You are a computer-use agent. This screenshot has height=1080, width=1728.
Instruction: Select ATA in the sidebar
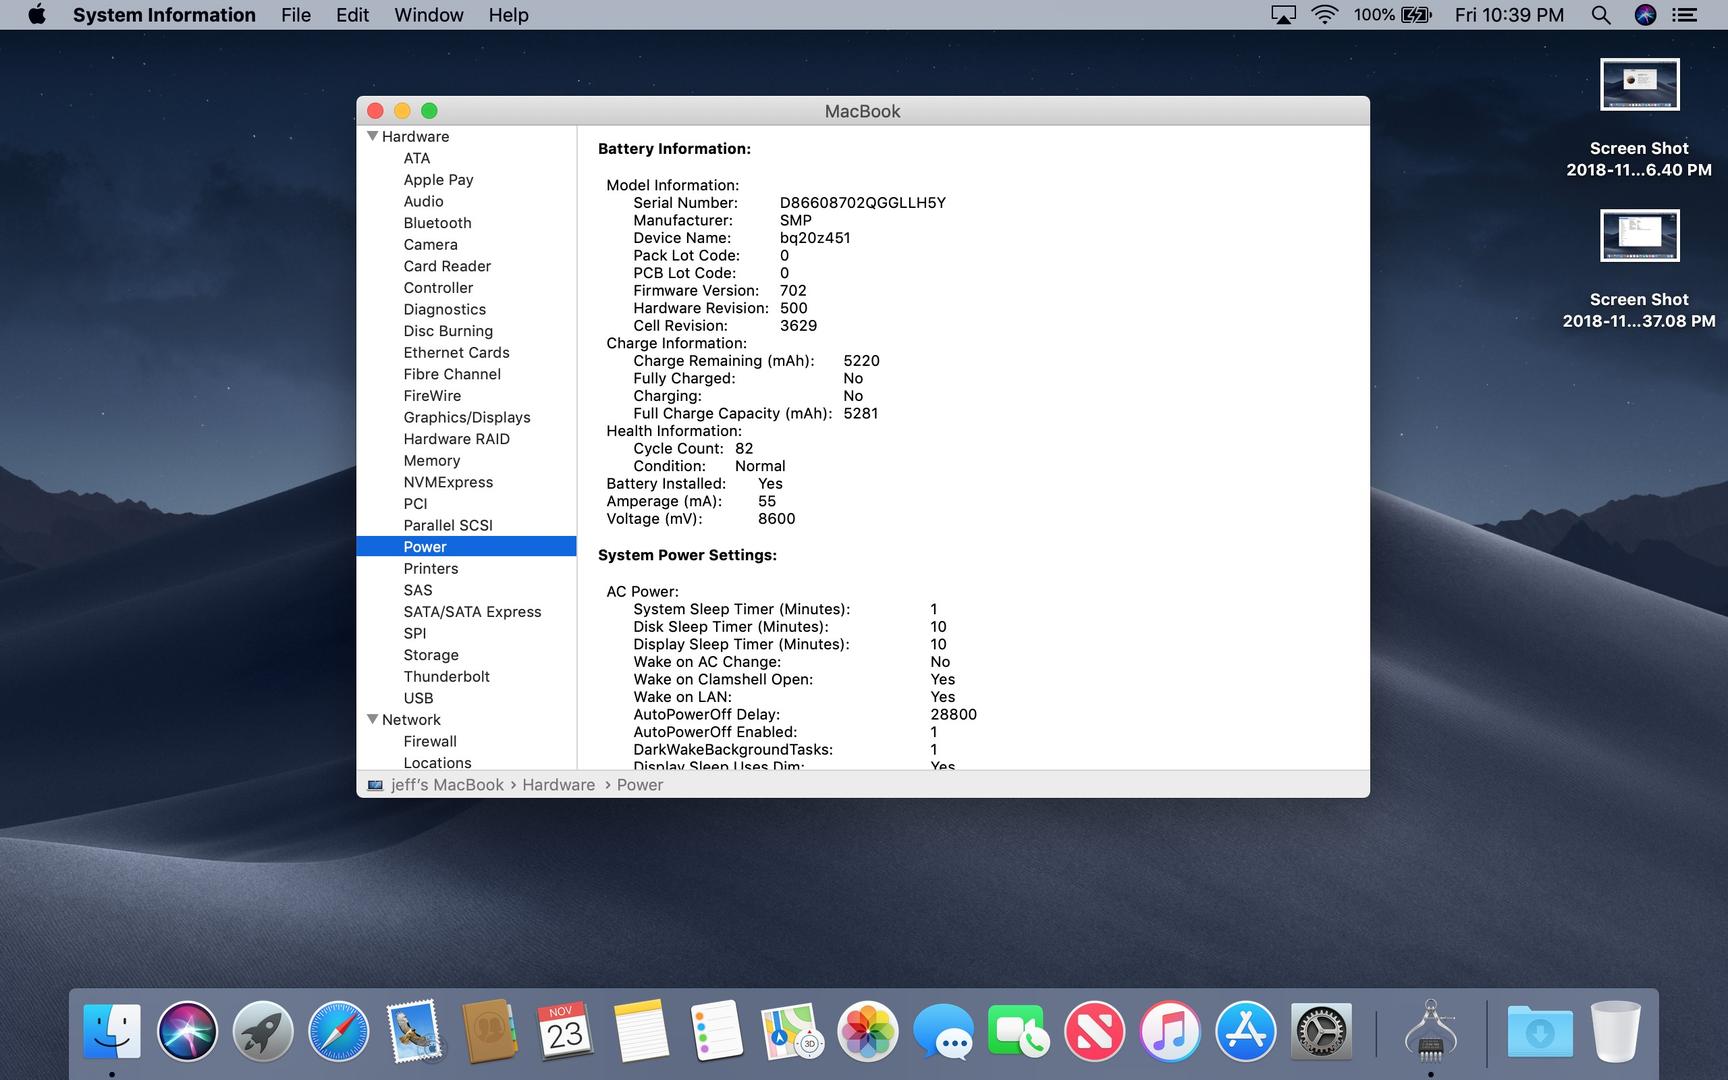417,158
